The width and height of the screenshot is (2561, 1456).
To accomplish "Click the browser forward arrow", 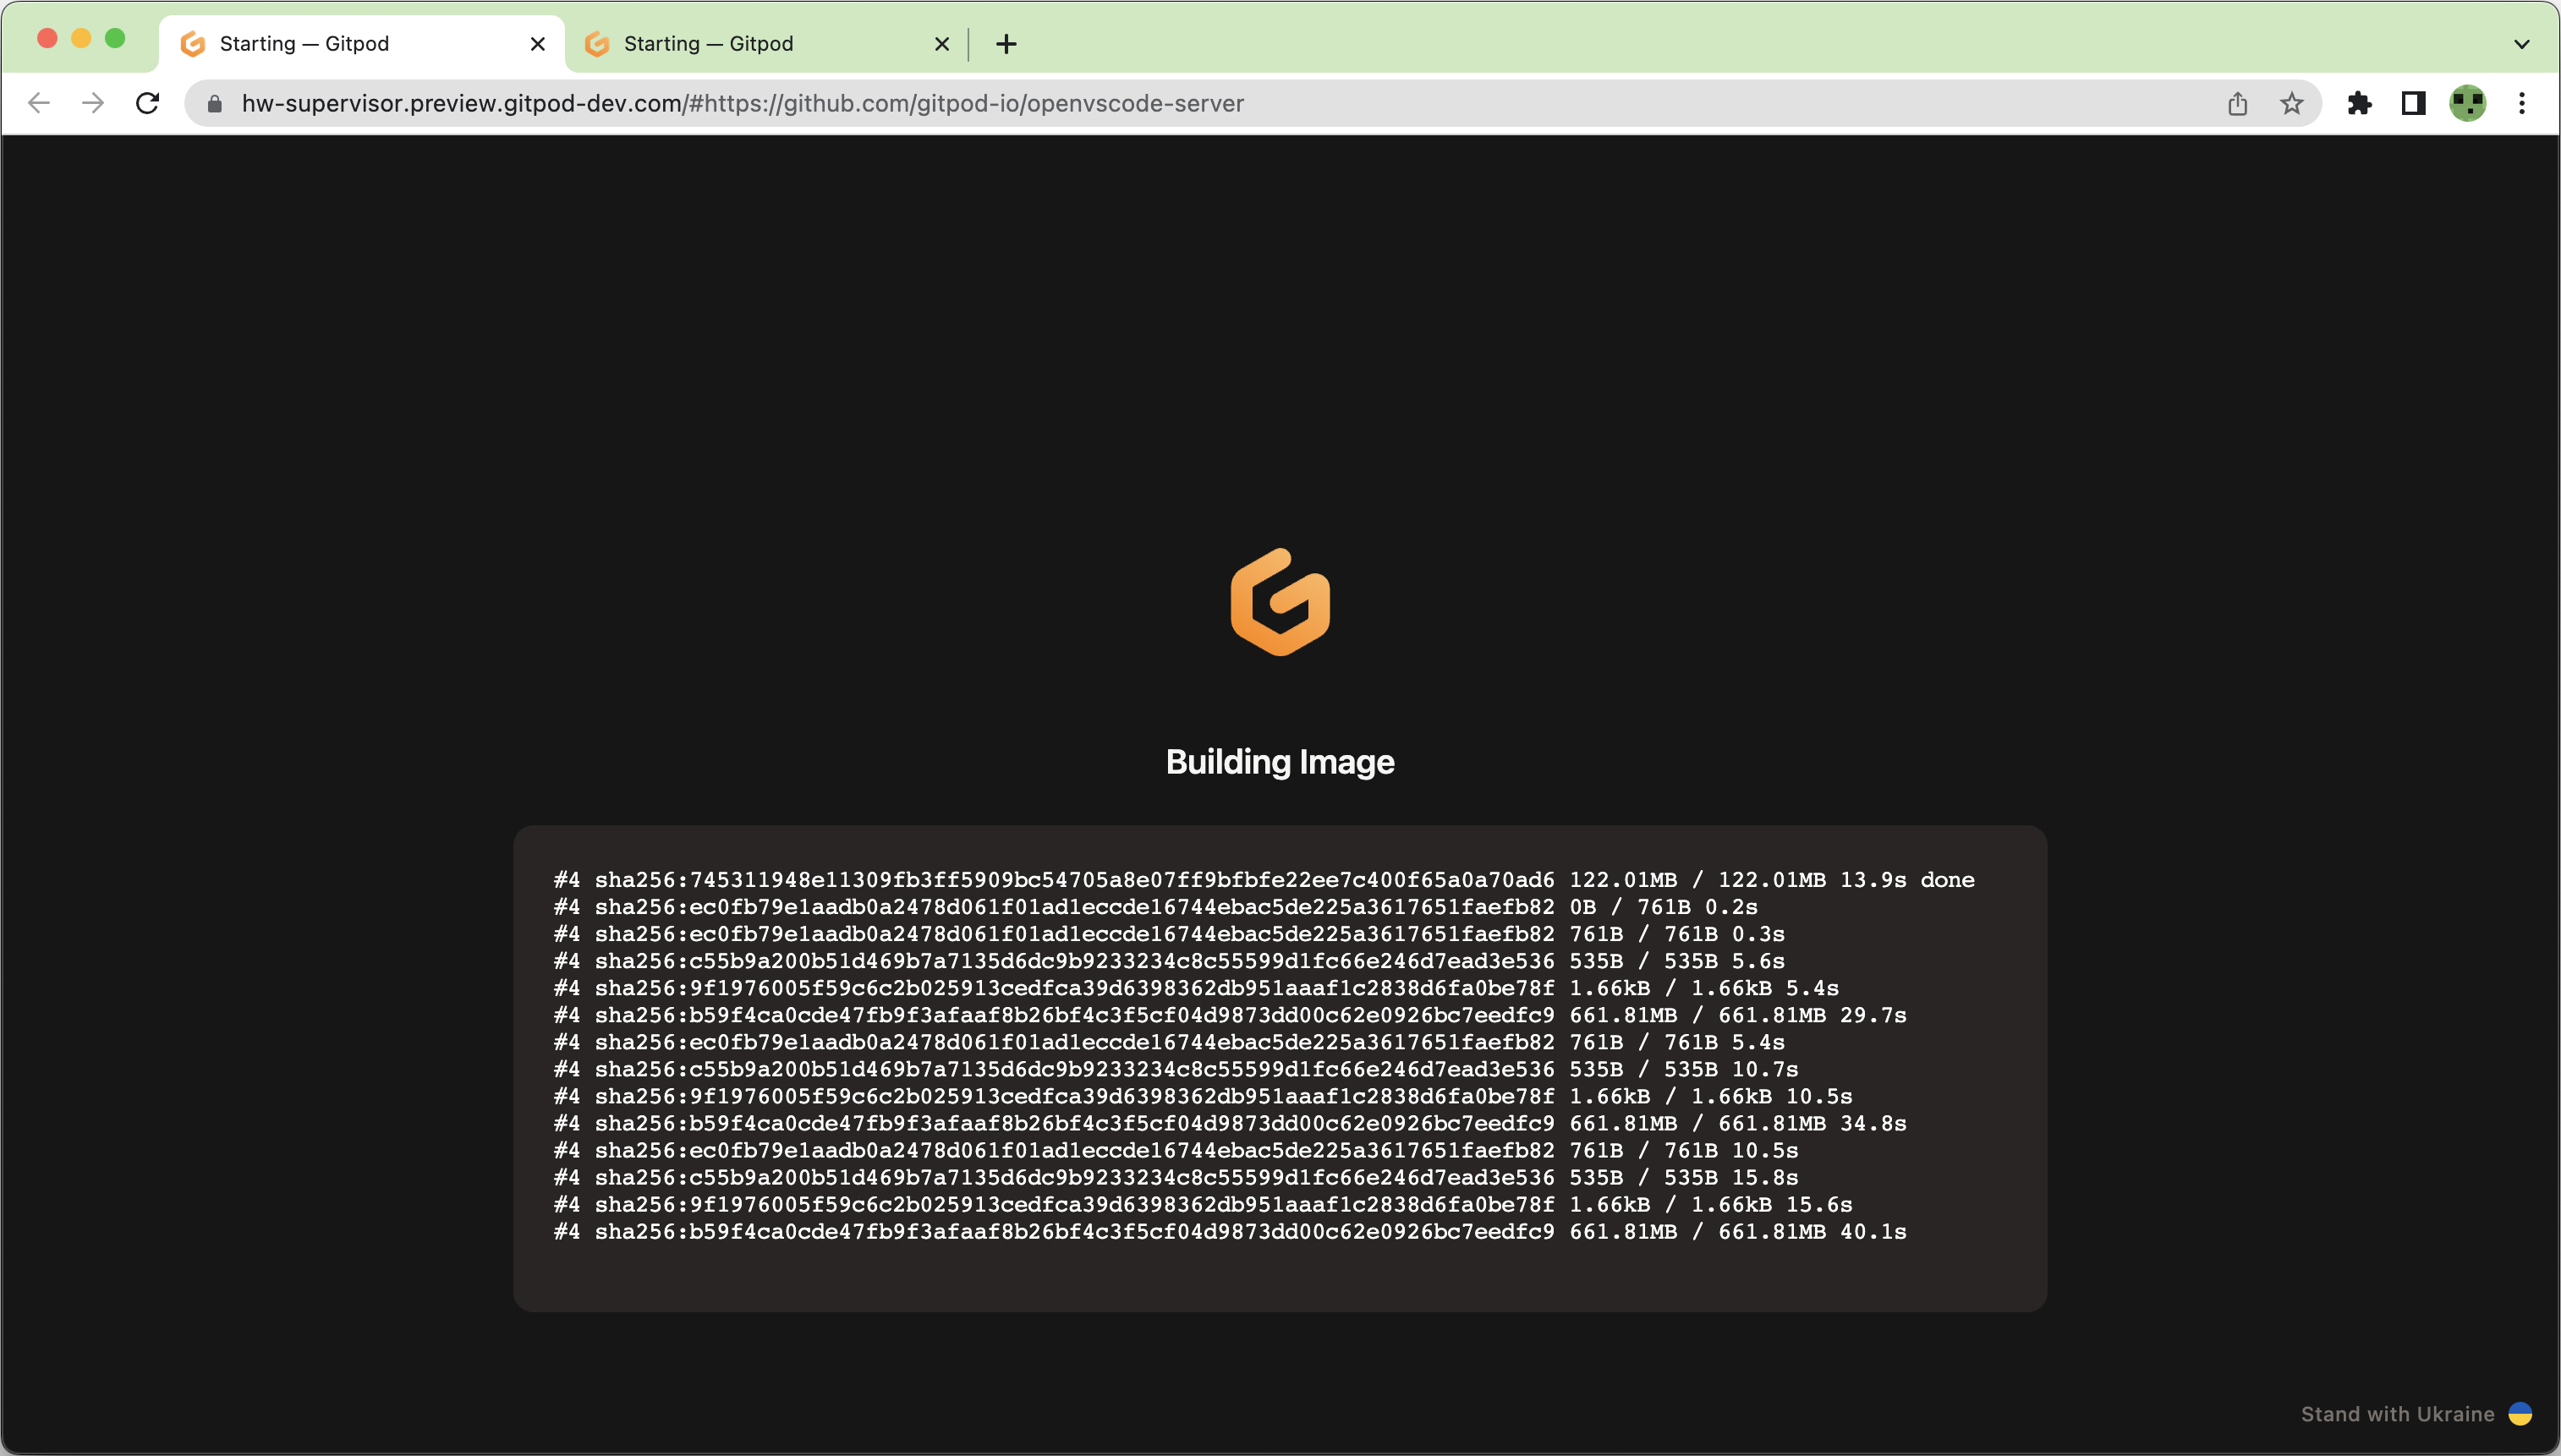I will pos(93,103).
